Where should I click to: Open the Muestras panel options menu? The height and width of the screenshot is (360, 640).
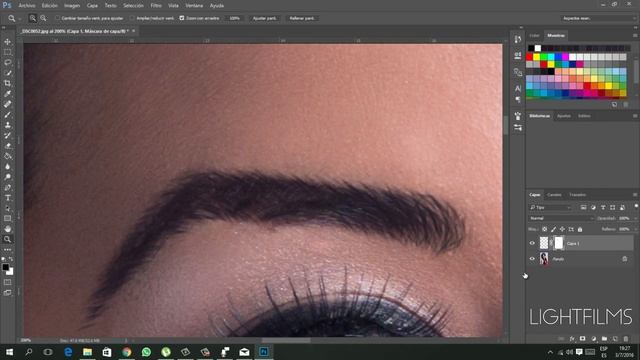[x=635, y=36]
